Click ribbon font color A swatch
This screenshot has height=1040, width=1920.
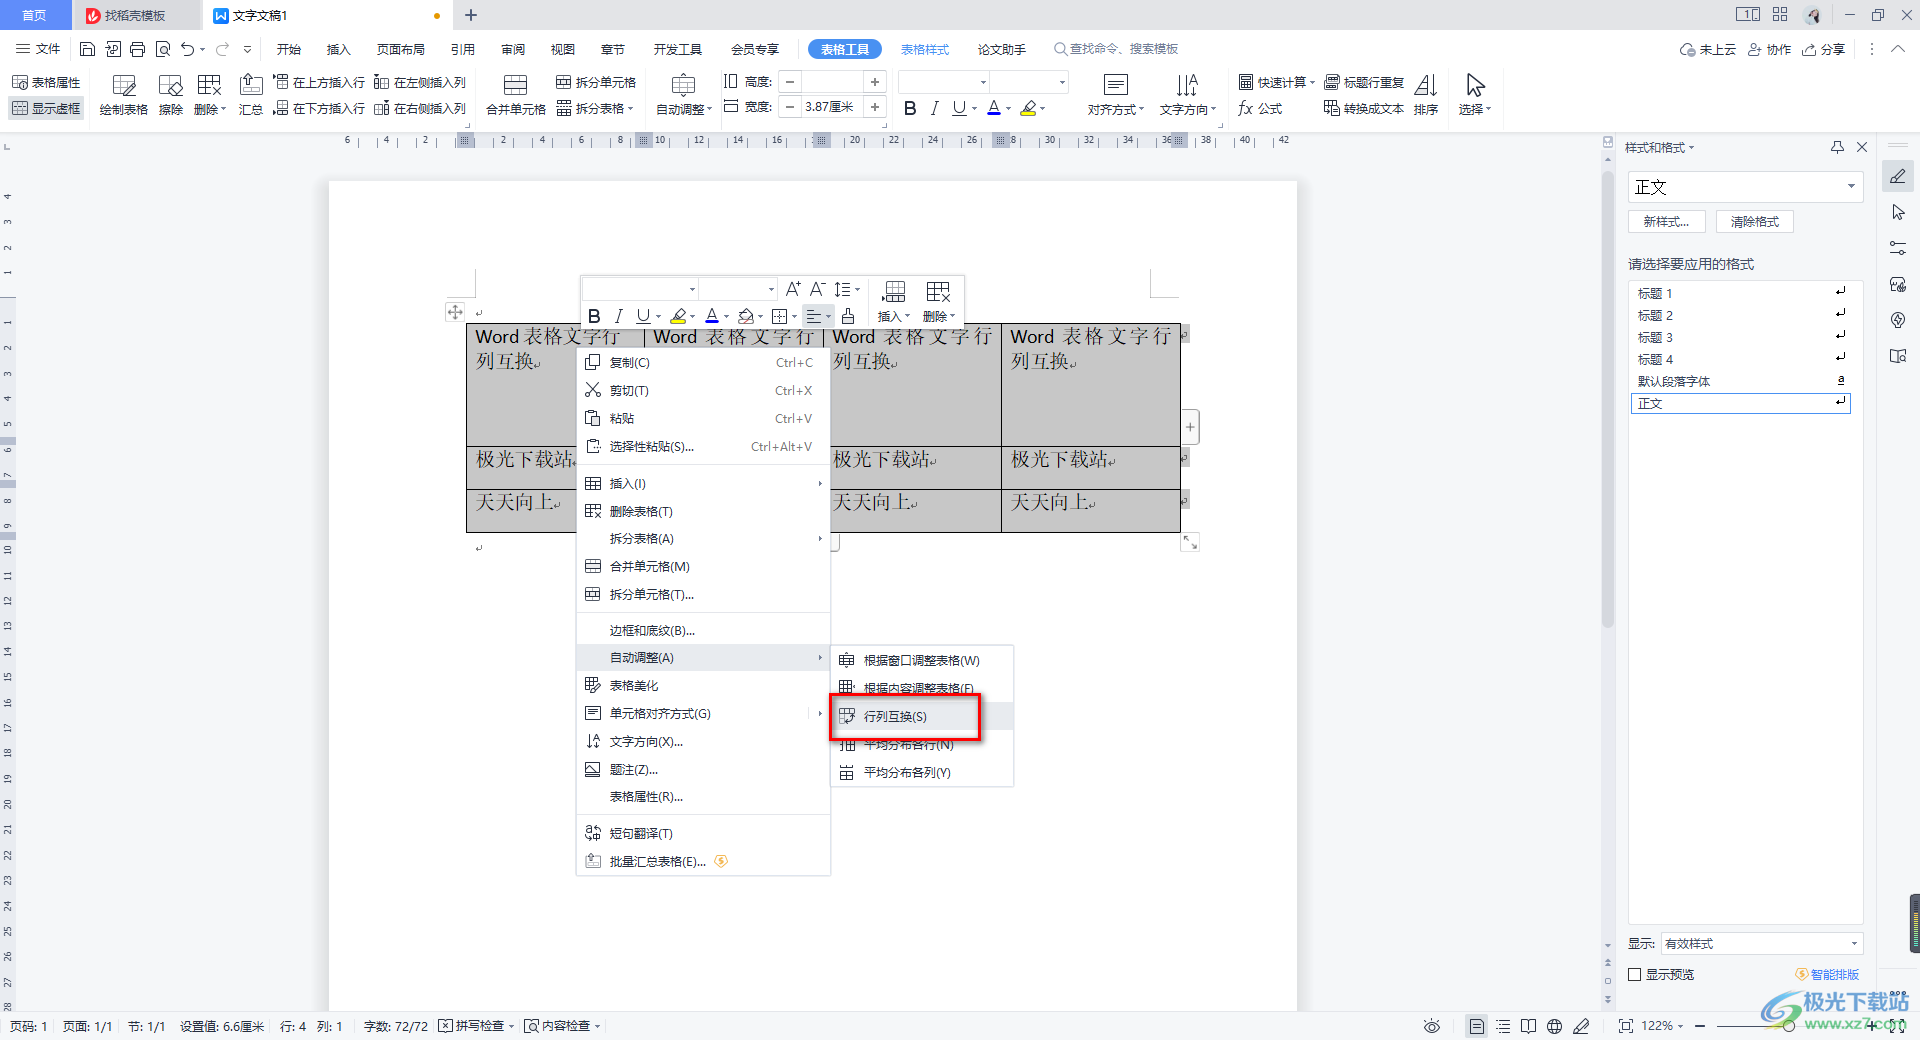[x=994, y=108]
